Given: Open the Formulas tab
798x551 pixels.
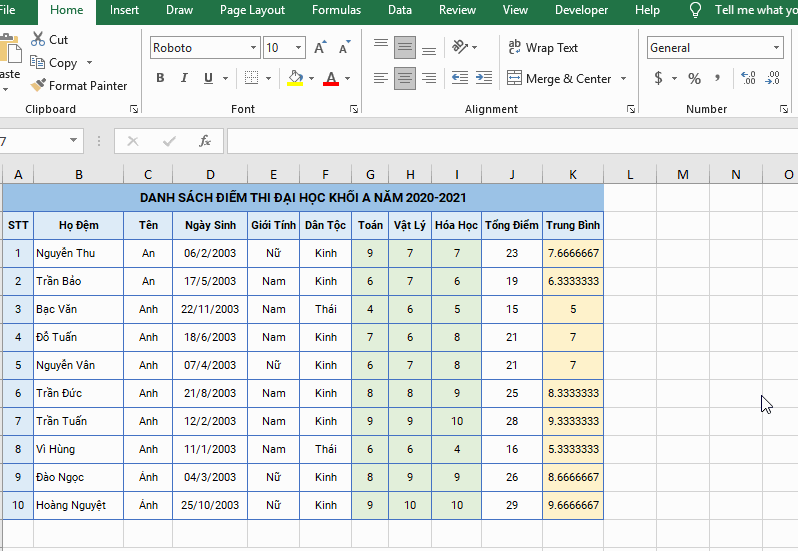Looking at the screenshot, I should 336,10.
